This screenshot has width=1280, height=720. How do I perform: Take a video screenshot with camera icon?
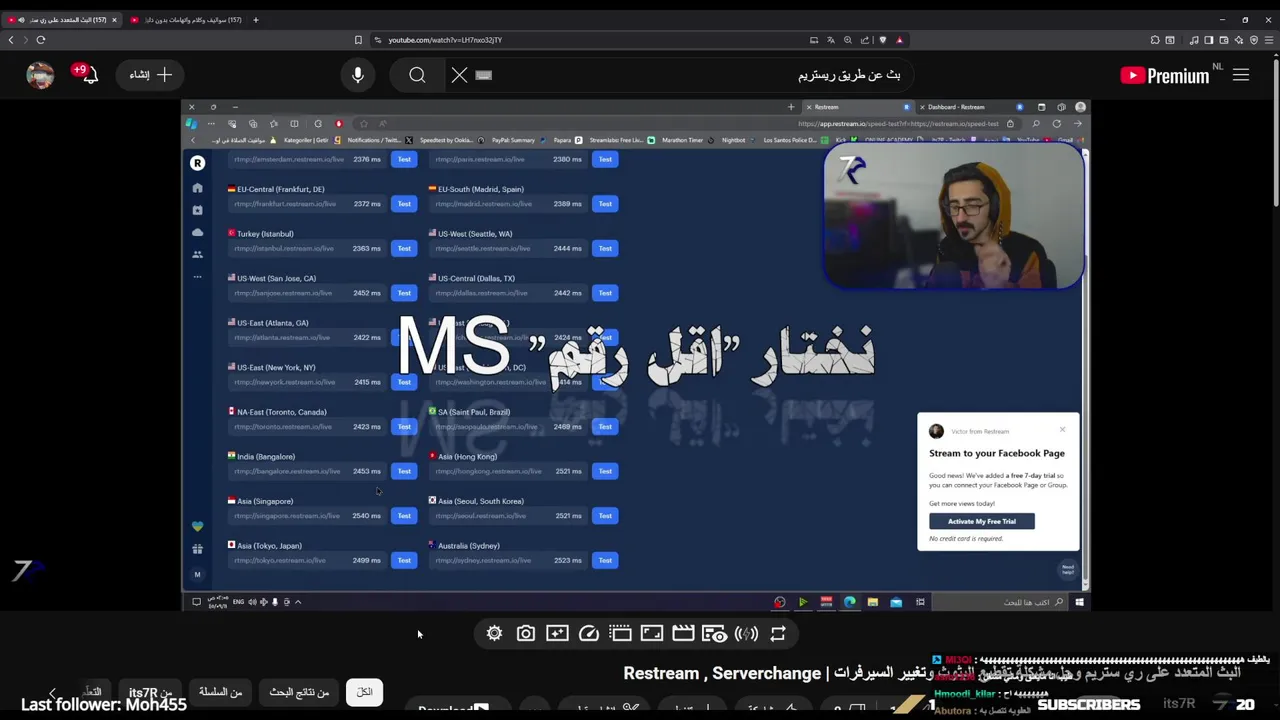[526, 633]
